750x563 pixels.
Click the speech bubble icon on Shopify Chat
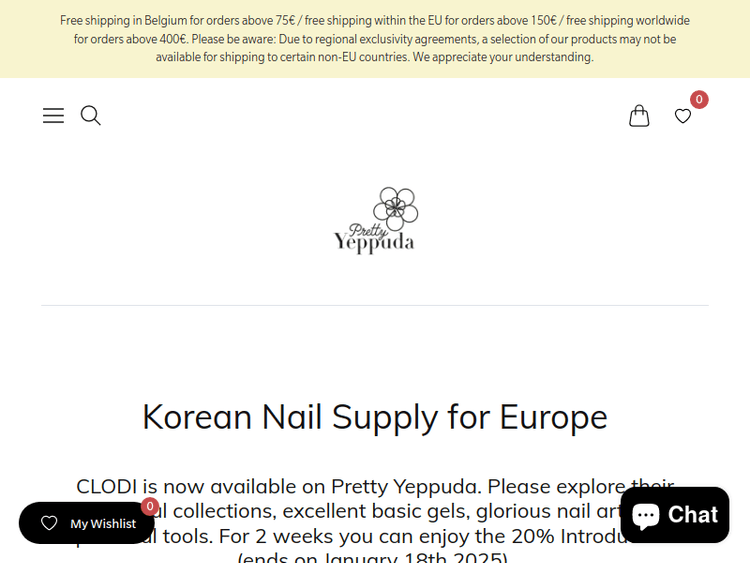click(x=646, y=515)
